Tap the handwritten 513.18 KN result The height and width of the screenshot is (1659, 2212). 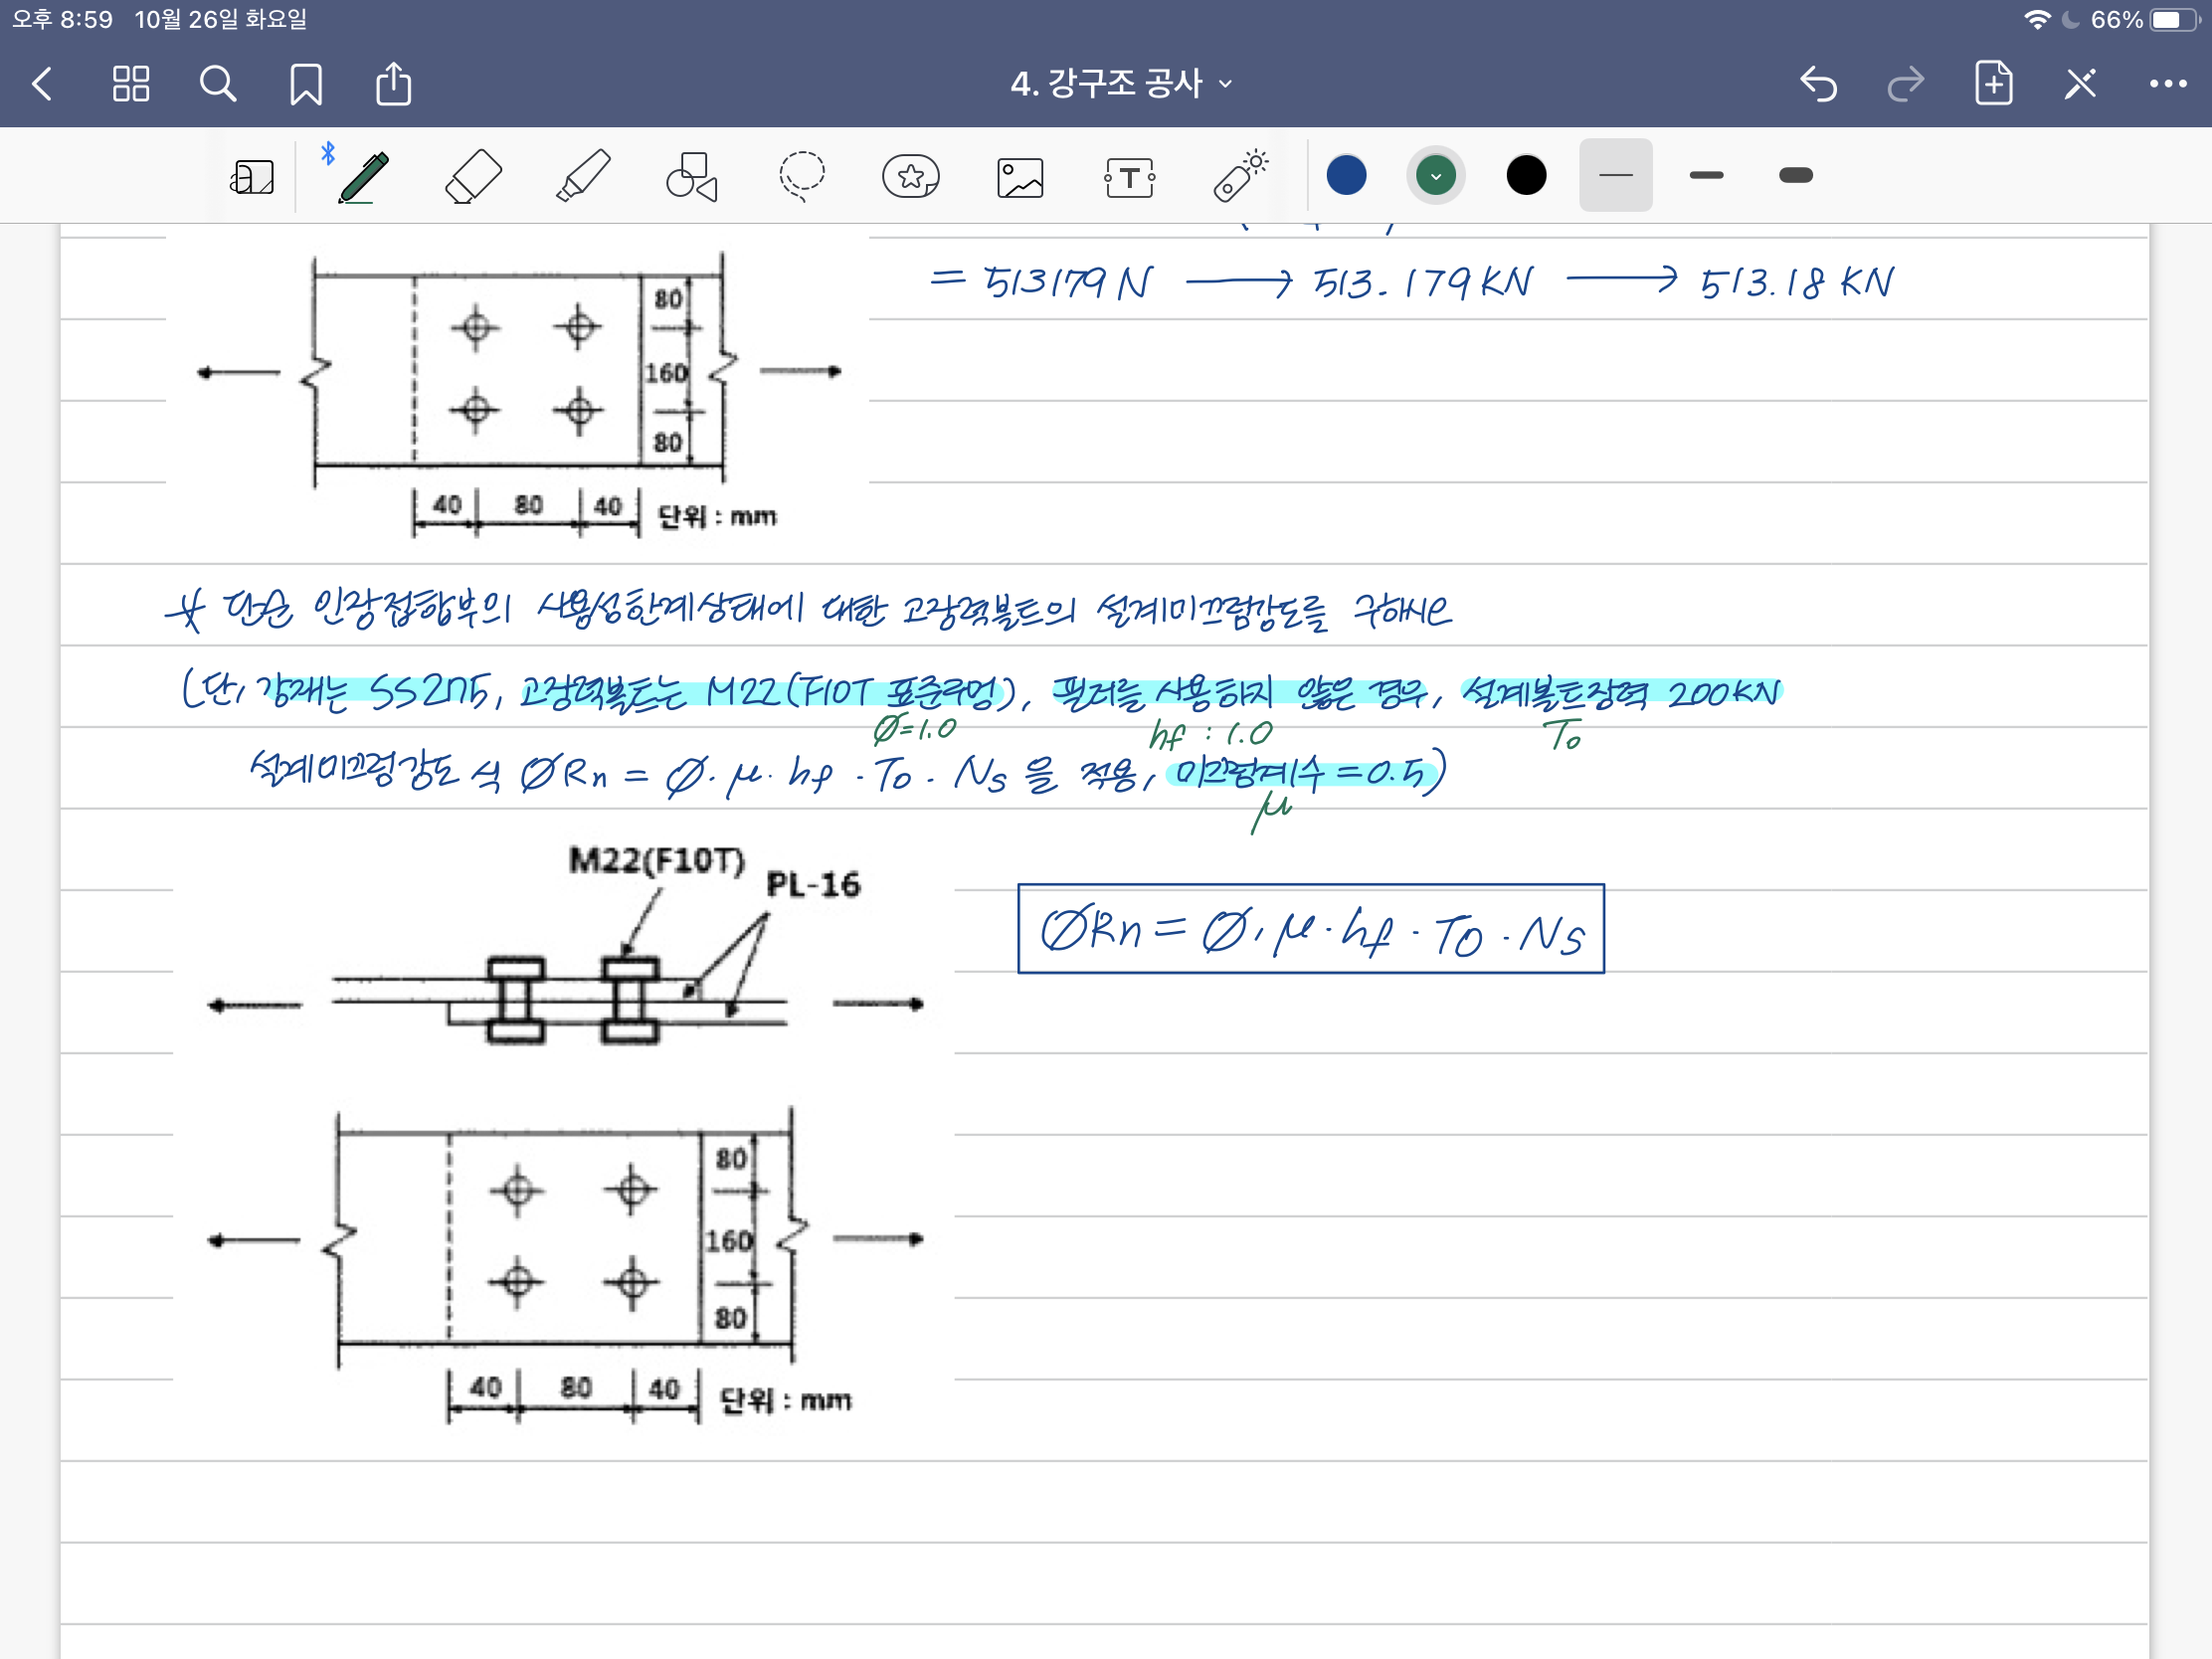[x=1797, y=283]
